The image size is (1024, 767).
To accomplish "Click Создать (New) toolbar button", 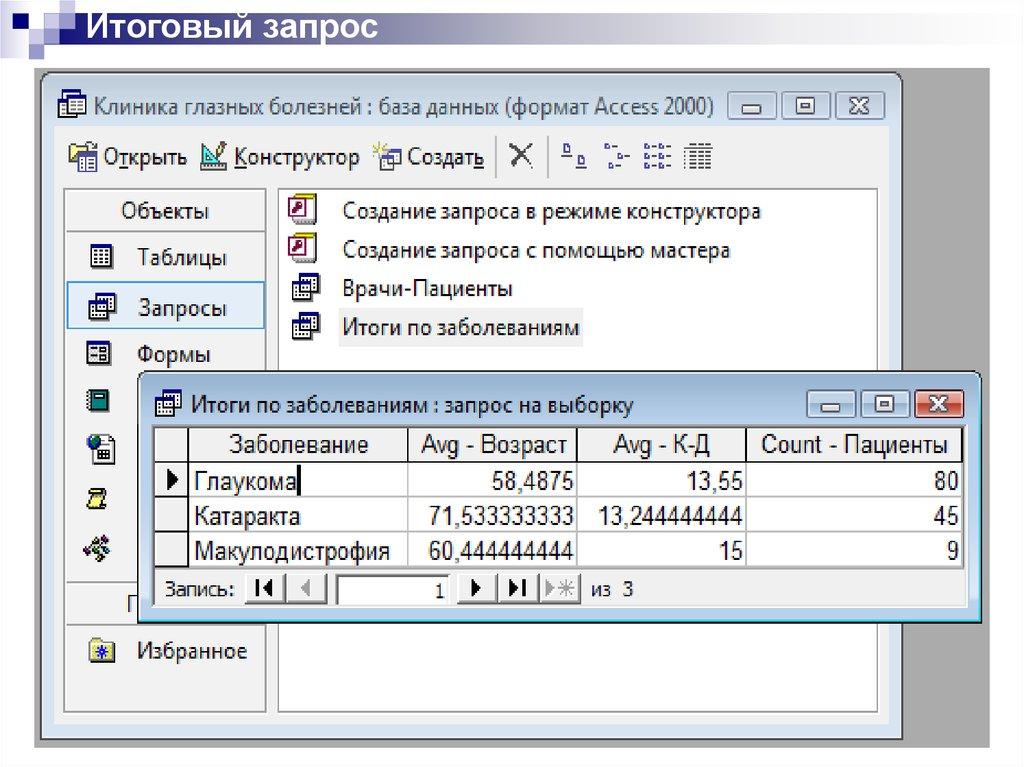I will click(429, 157).
